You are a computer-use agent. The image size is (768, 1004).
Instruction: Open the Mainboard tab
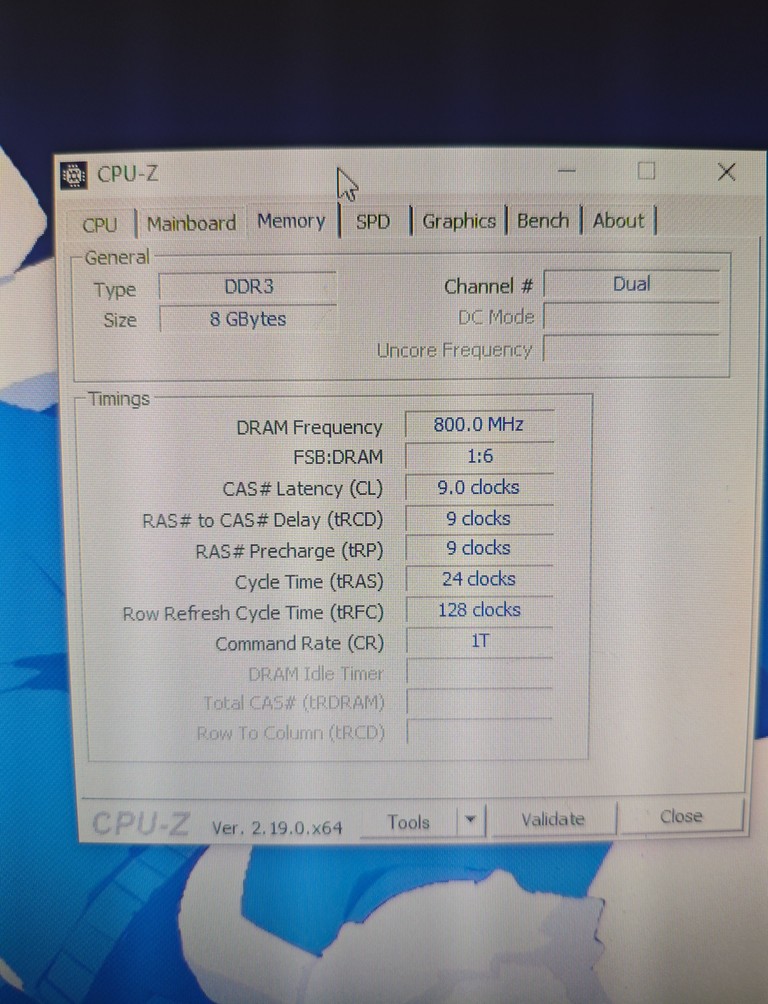[192, 223]
